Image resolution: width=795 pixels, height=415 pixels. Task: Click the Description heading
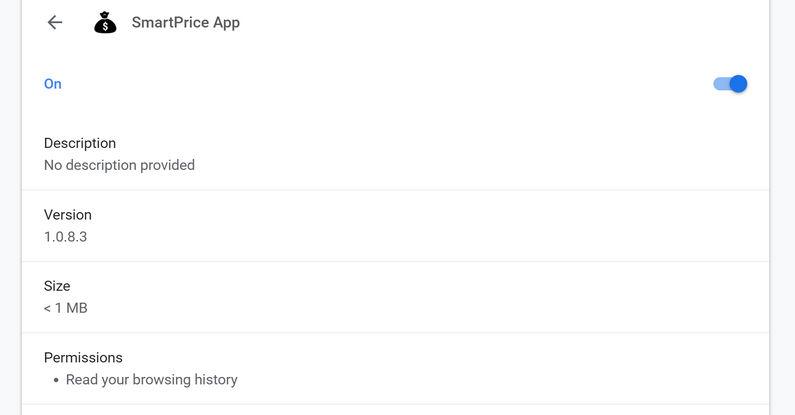point(80,143)
